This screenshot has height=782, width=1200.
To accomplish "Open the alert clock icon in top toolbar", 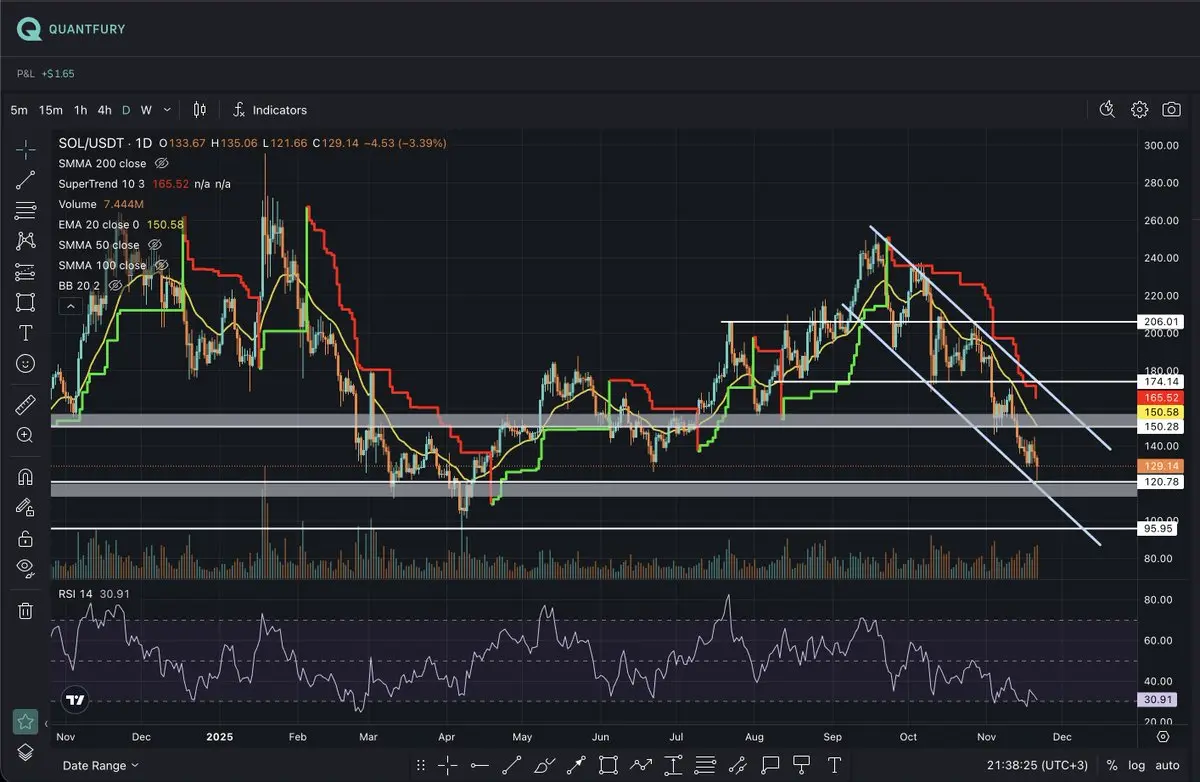I will coord(1107,110).
